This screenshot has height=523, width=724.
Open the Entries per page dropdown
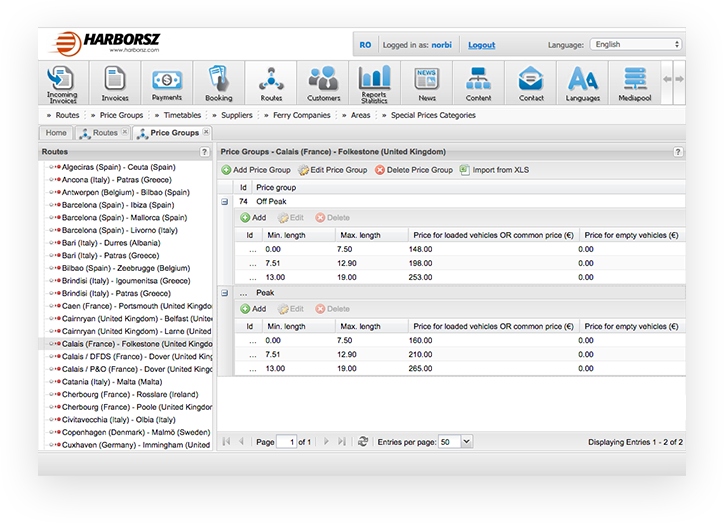(x=455, y=441)
